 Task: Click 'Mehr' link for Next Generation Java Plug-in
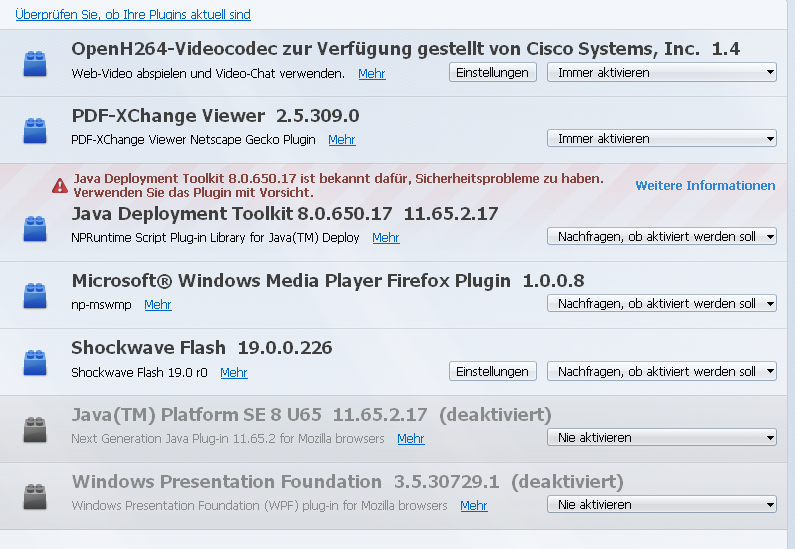pyautogui.click(x=411, y=438)
